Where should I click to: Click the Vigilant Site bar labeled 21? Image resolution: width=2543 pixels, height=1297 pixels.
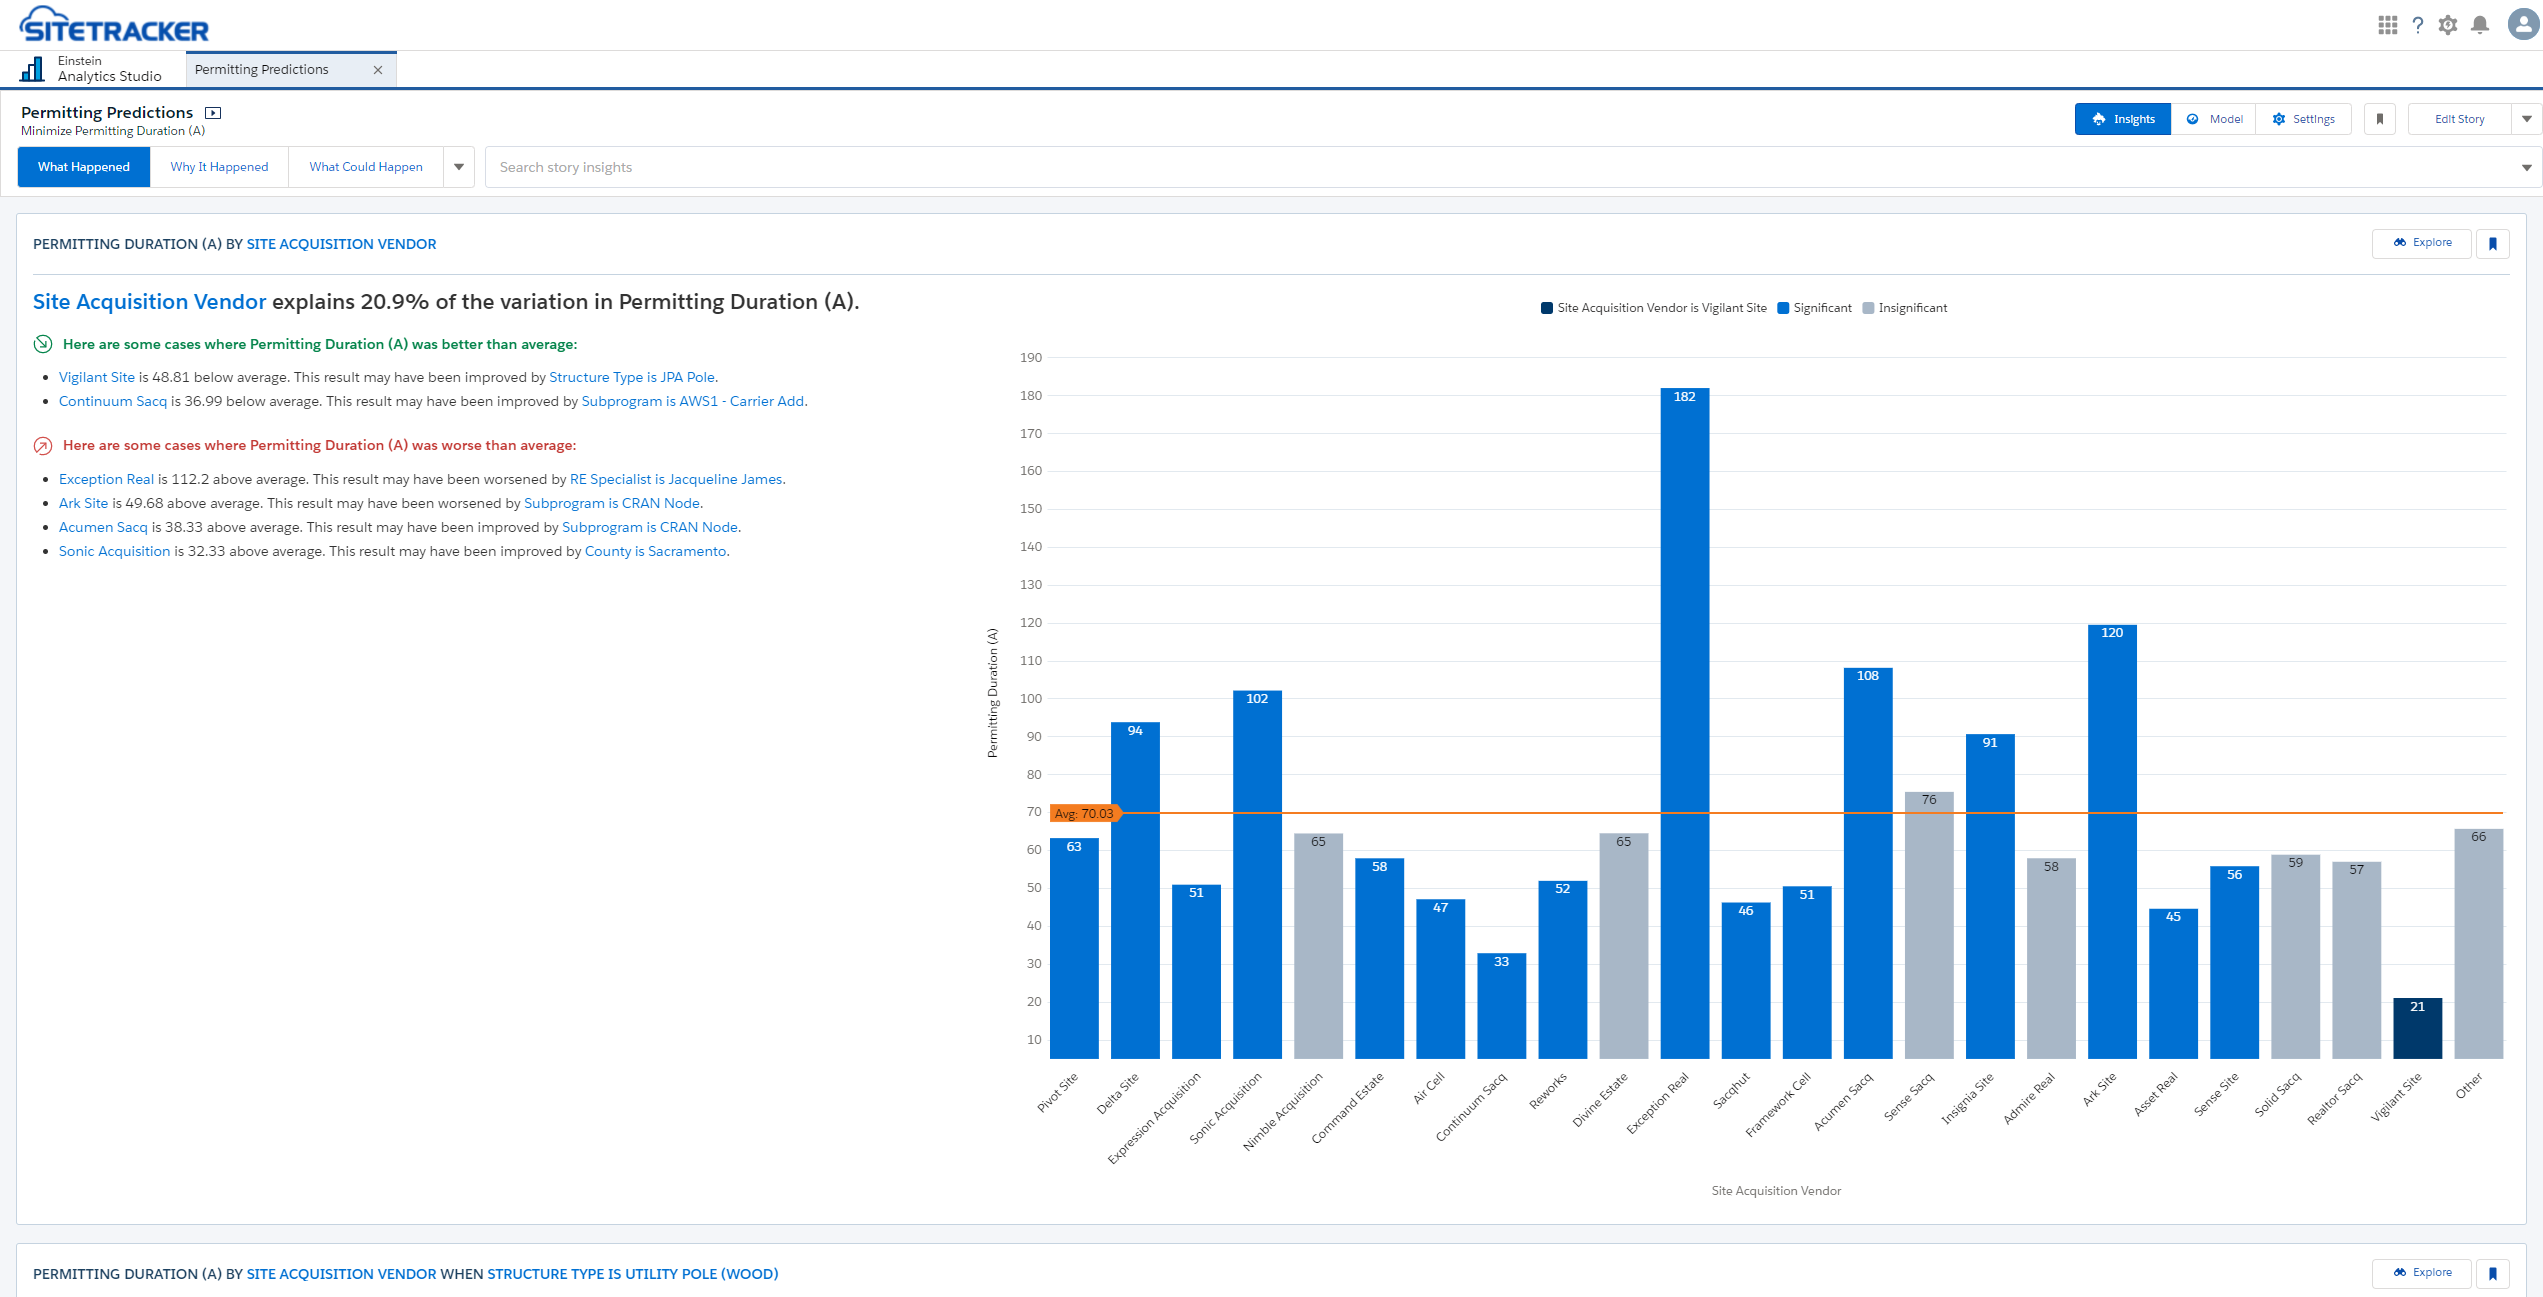coord(2418,1028)
